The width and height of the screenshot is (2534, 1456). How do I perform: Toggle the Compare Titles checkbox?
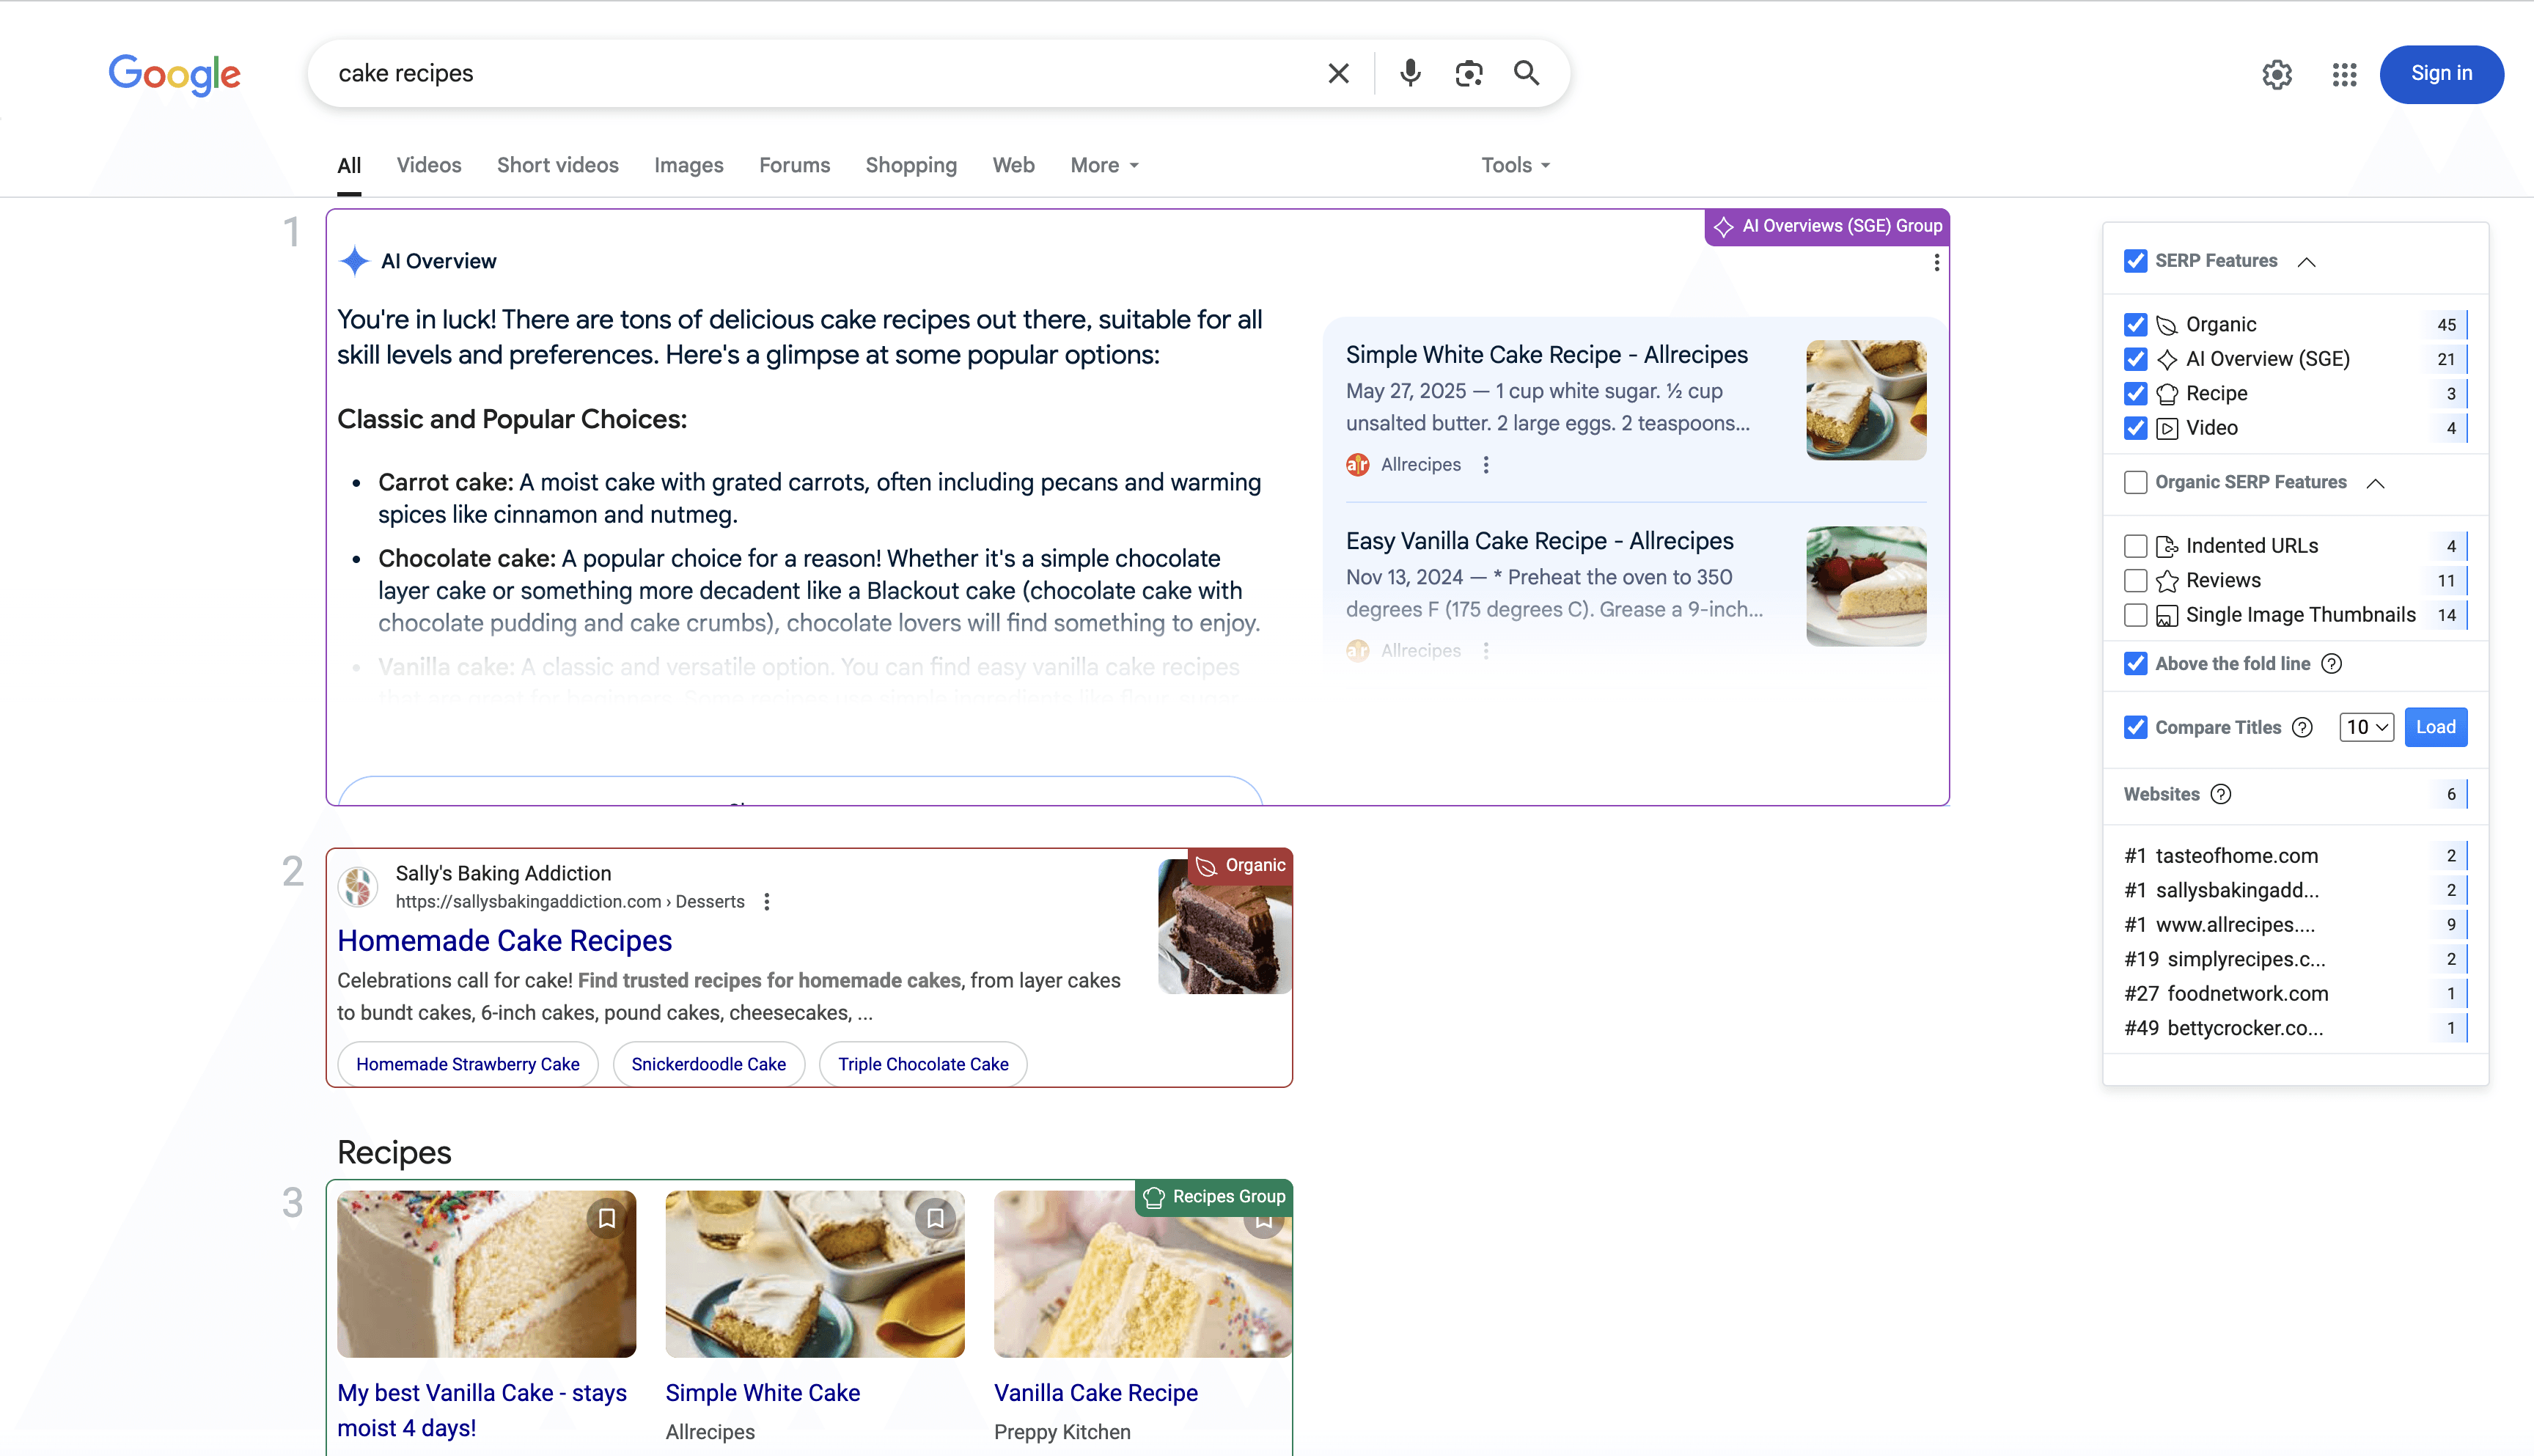point(2135,727)
